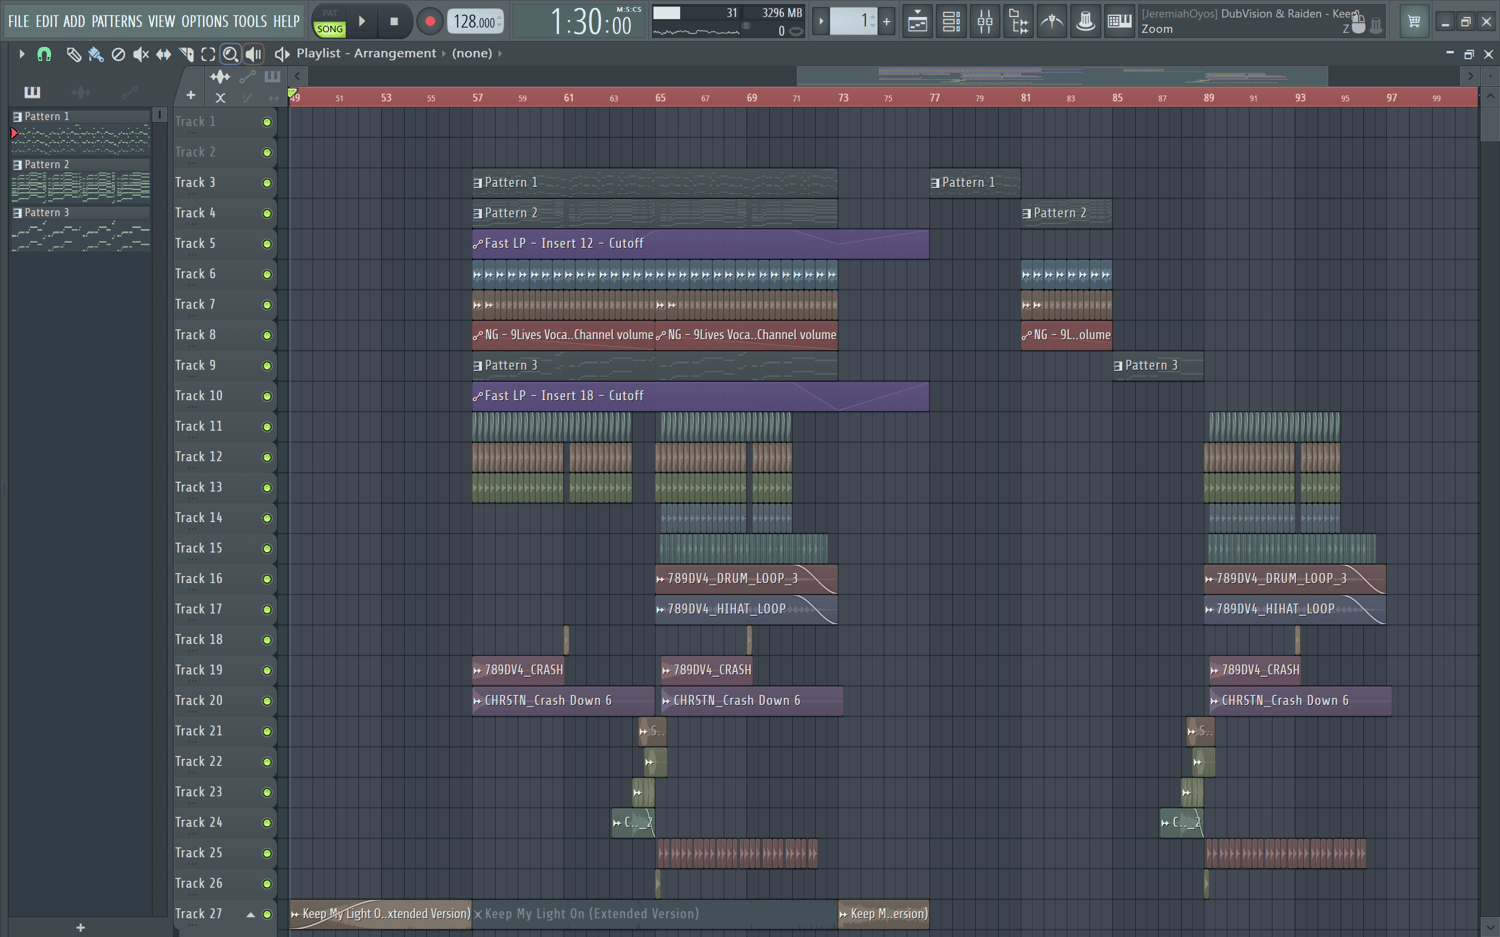Screen dimensions: 1500x937
Task: Mute Track 11 with its green dot
Action: pos(267,427)
